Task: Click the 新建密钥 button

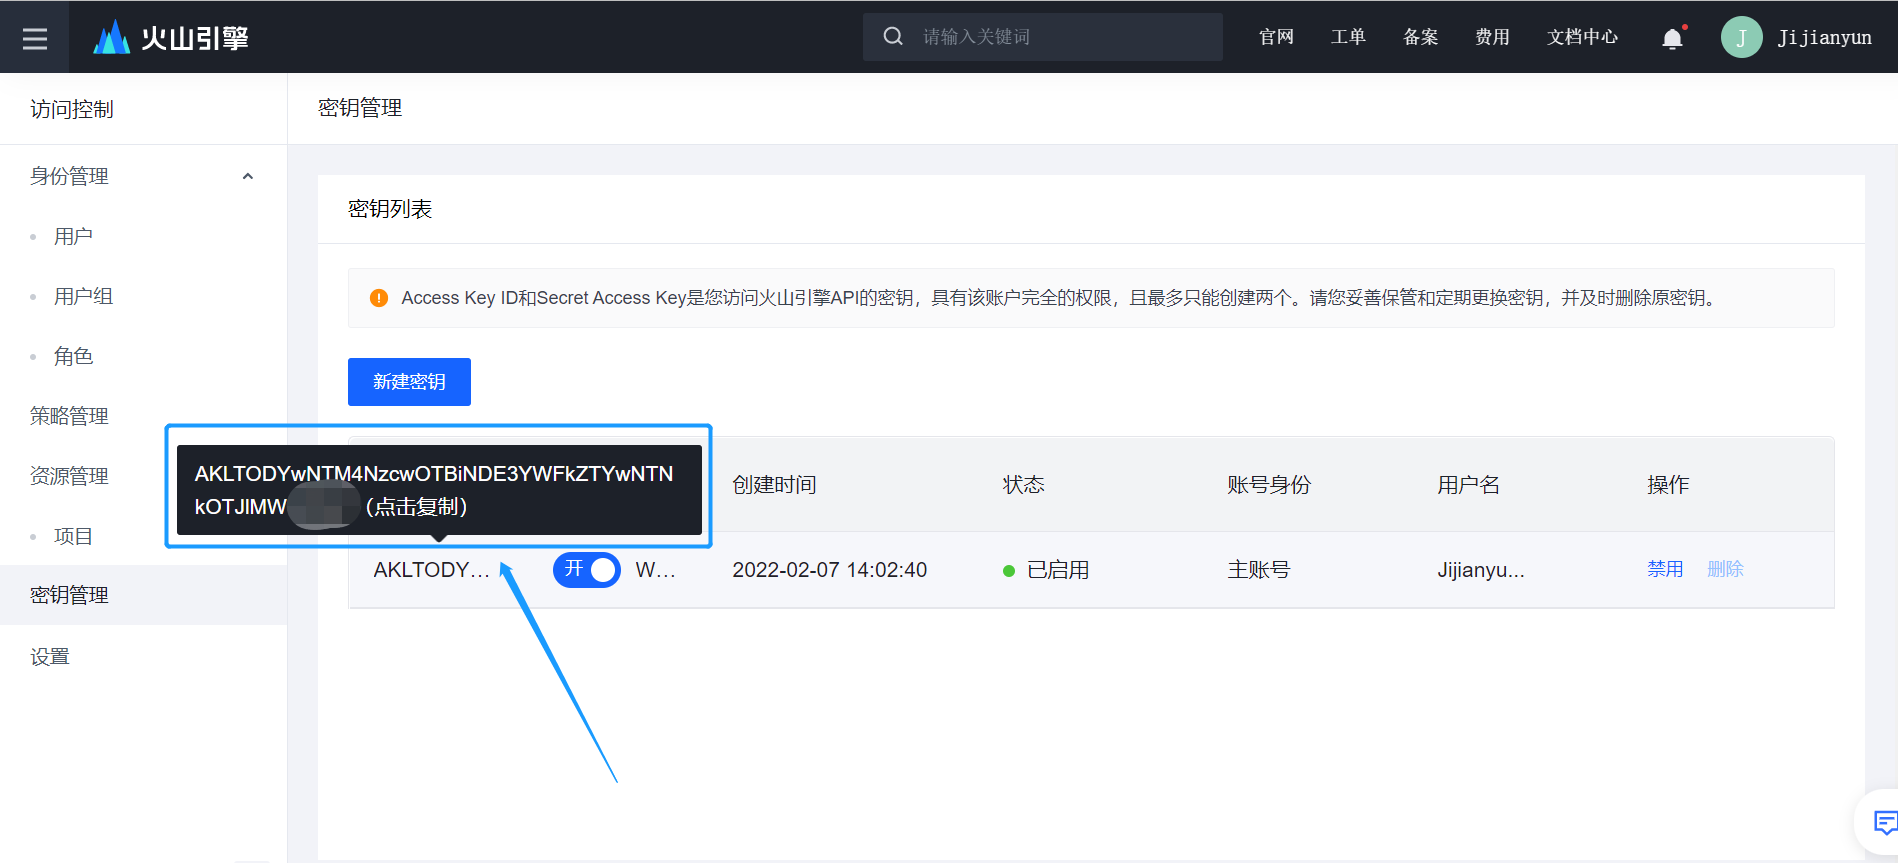Action: point(409,382)
